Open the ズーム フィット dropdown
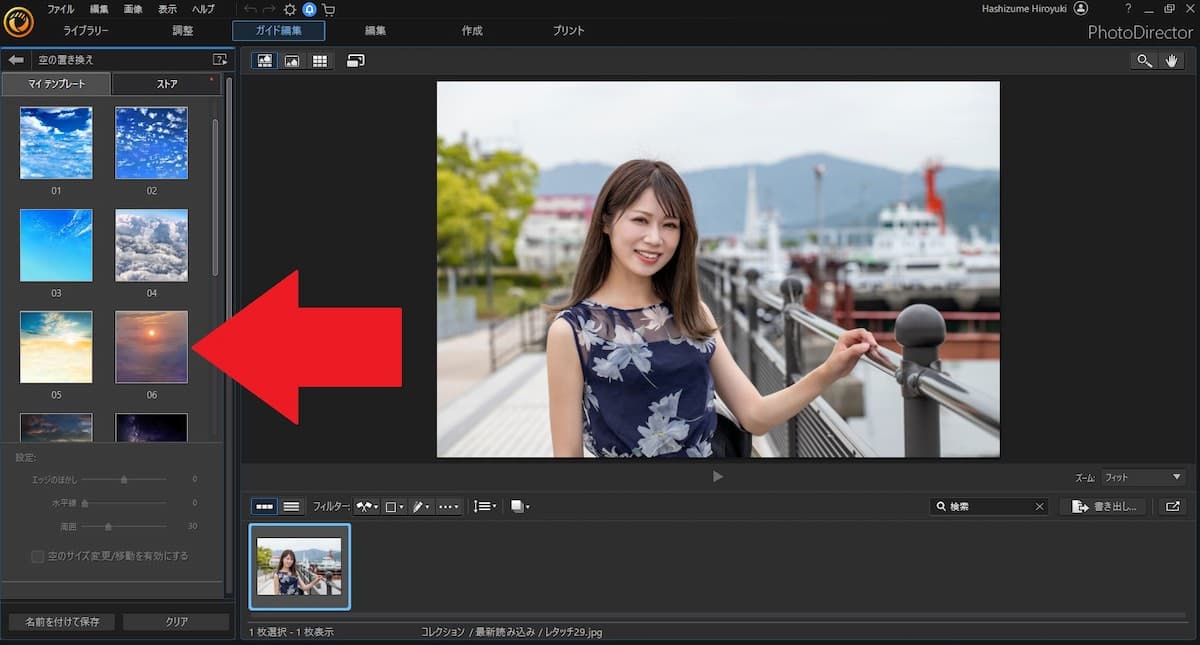1200x645 pixels. click(x=1142, y=477)
